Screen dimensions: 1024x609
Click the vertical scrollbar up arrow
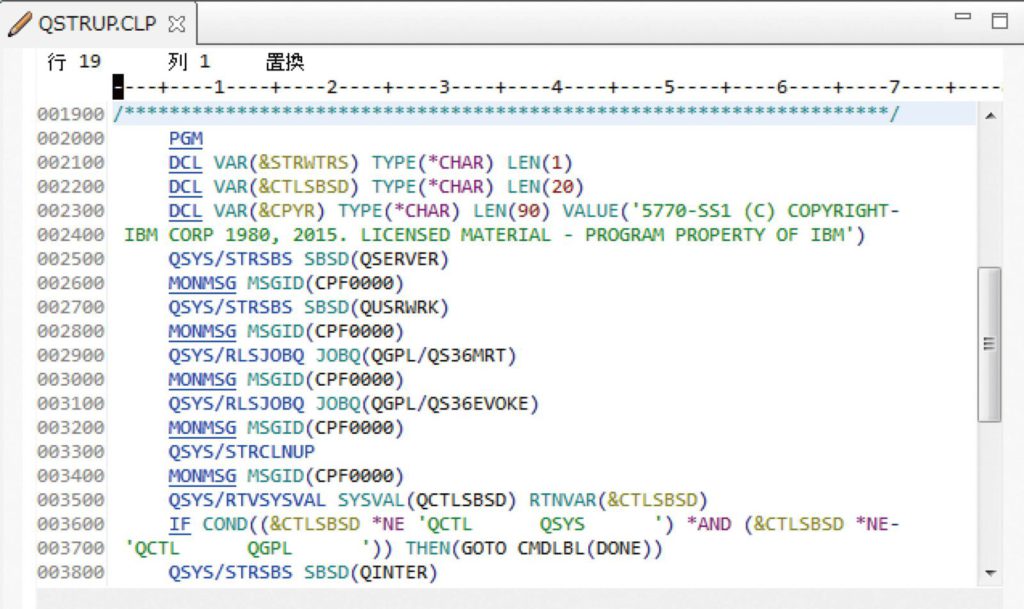click(x=989, y=117)
